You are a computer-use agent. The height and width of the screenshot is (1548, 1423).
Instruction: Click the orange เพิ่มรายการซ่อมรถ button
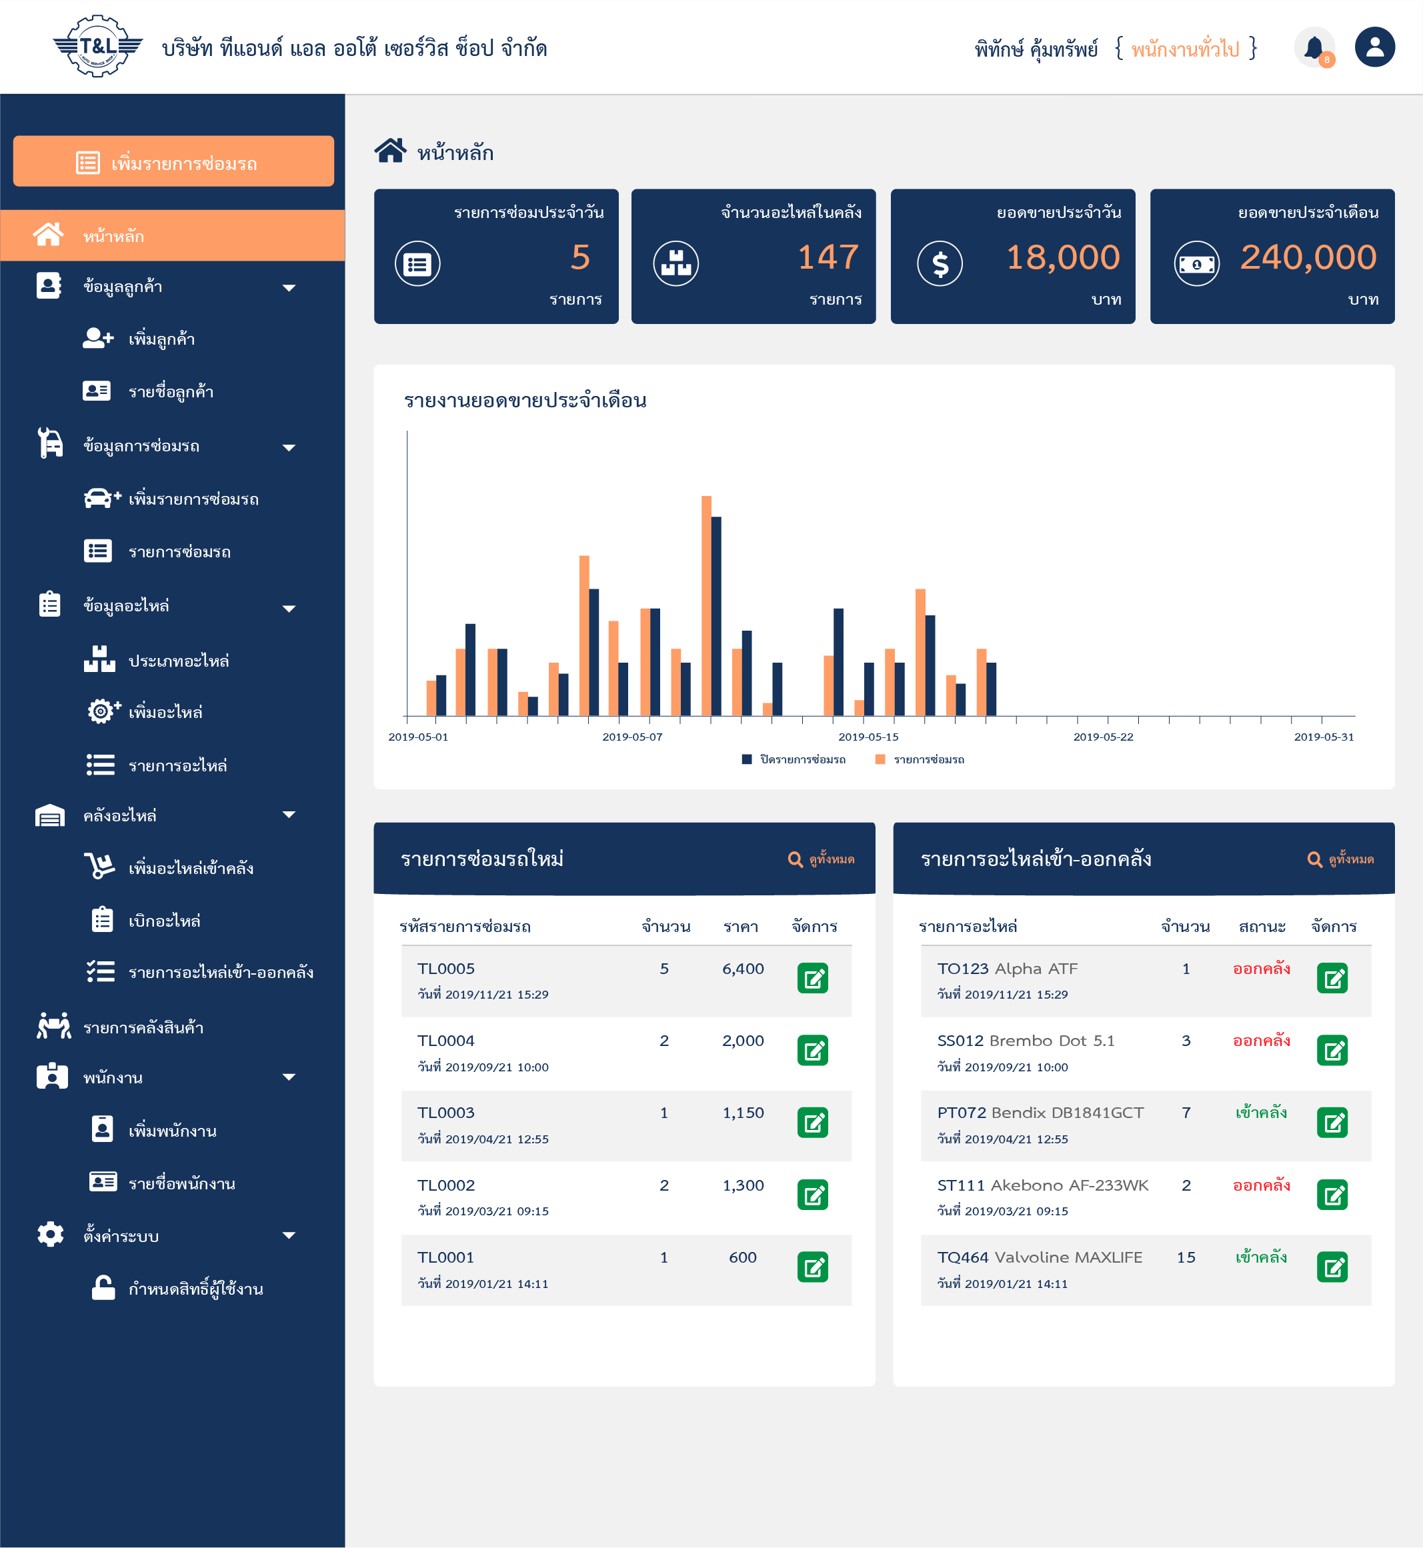[173, 162]
